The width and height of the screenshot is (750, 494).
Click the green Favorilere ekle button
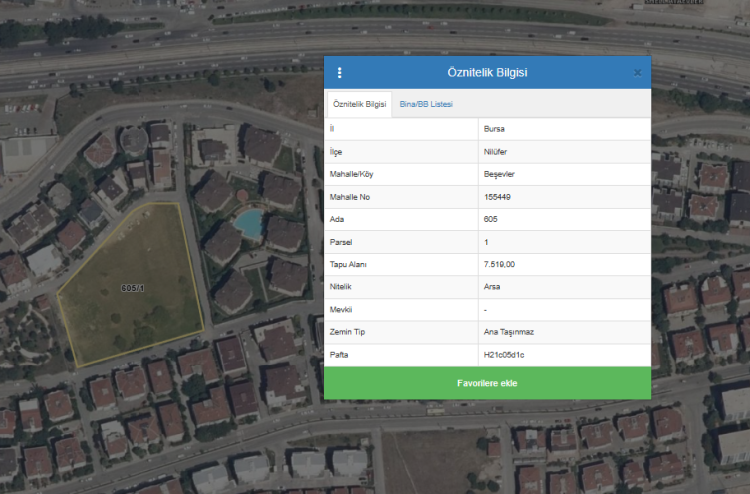tap(487, 383)
